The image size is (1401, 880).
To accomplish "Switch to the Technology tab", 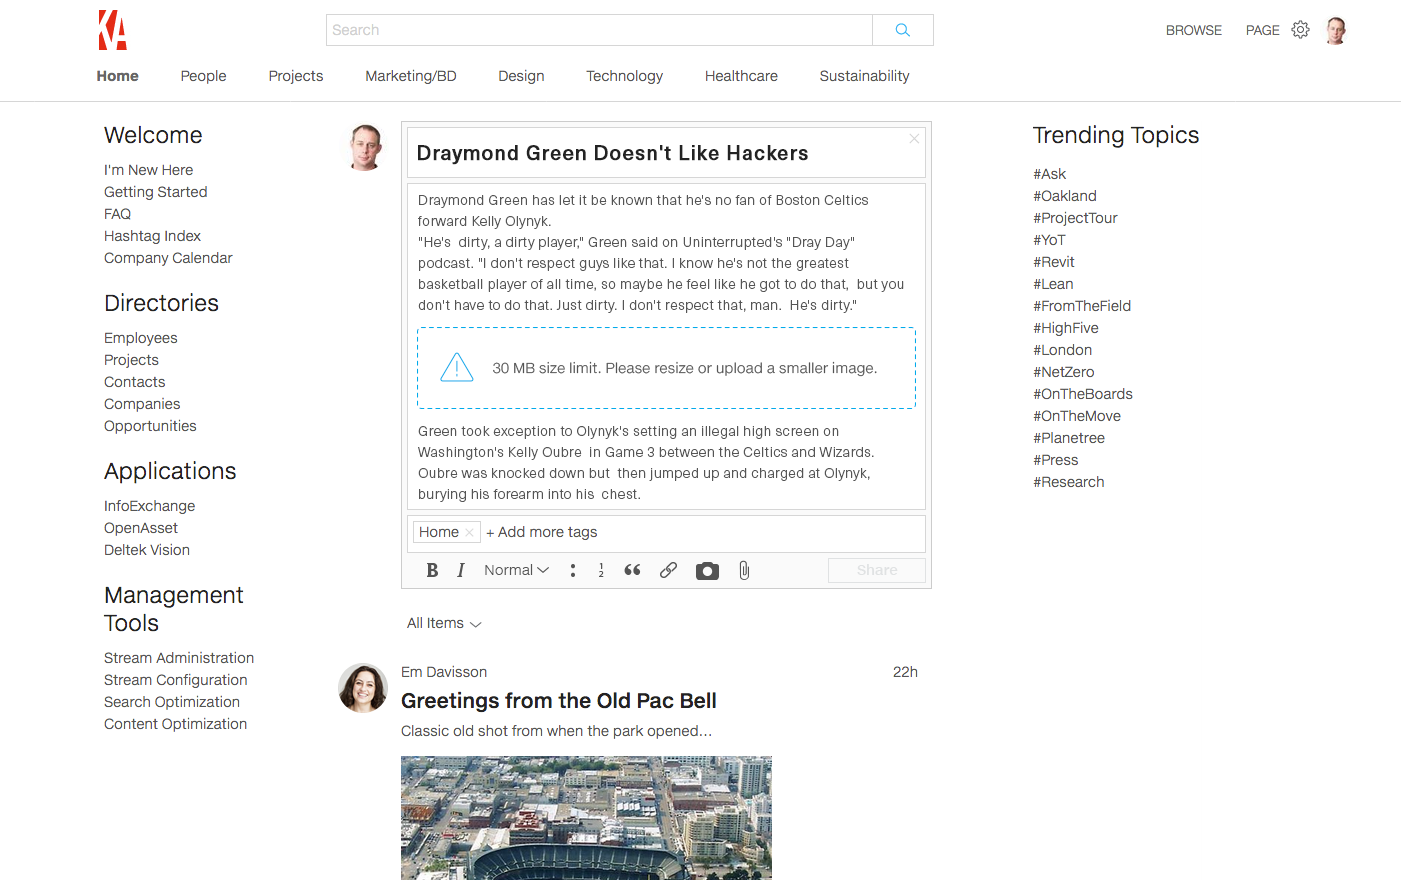I will pyautogui.click(x=624, y=76).
